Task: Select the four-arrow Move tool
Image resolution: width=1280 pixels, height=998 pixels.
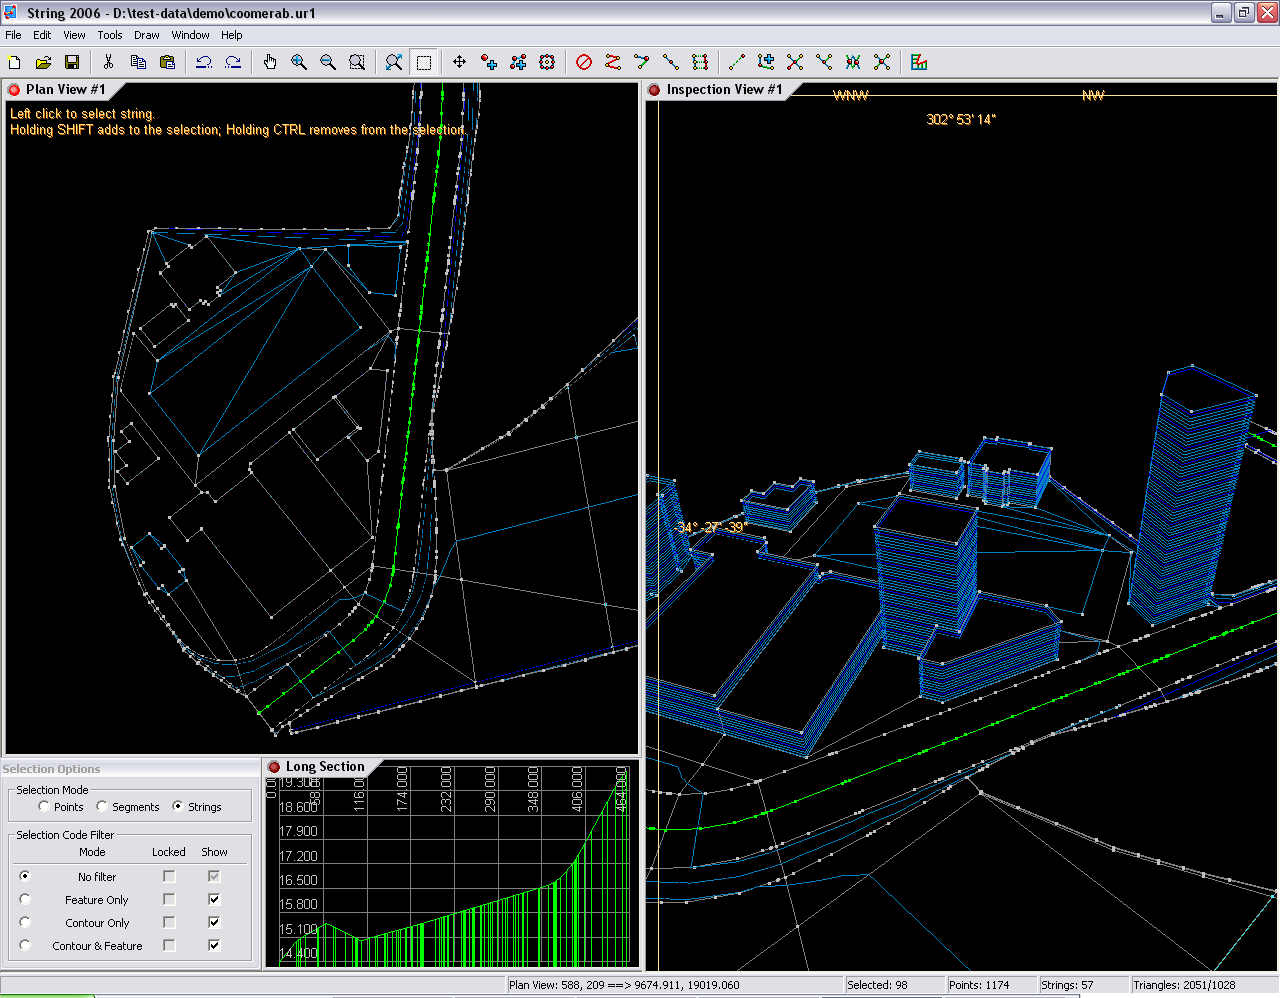Action: 459,62
